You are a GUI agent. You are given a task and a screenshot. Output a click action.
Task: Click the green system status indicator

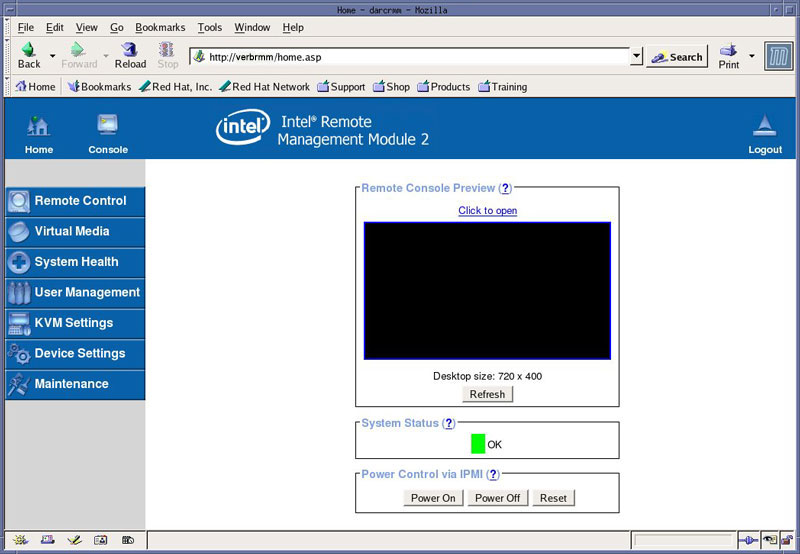(x=478, y=444)
